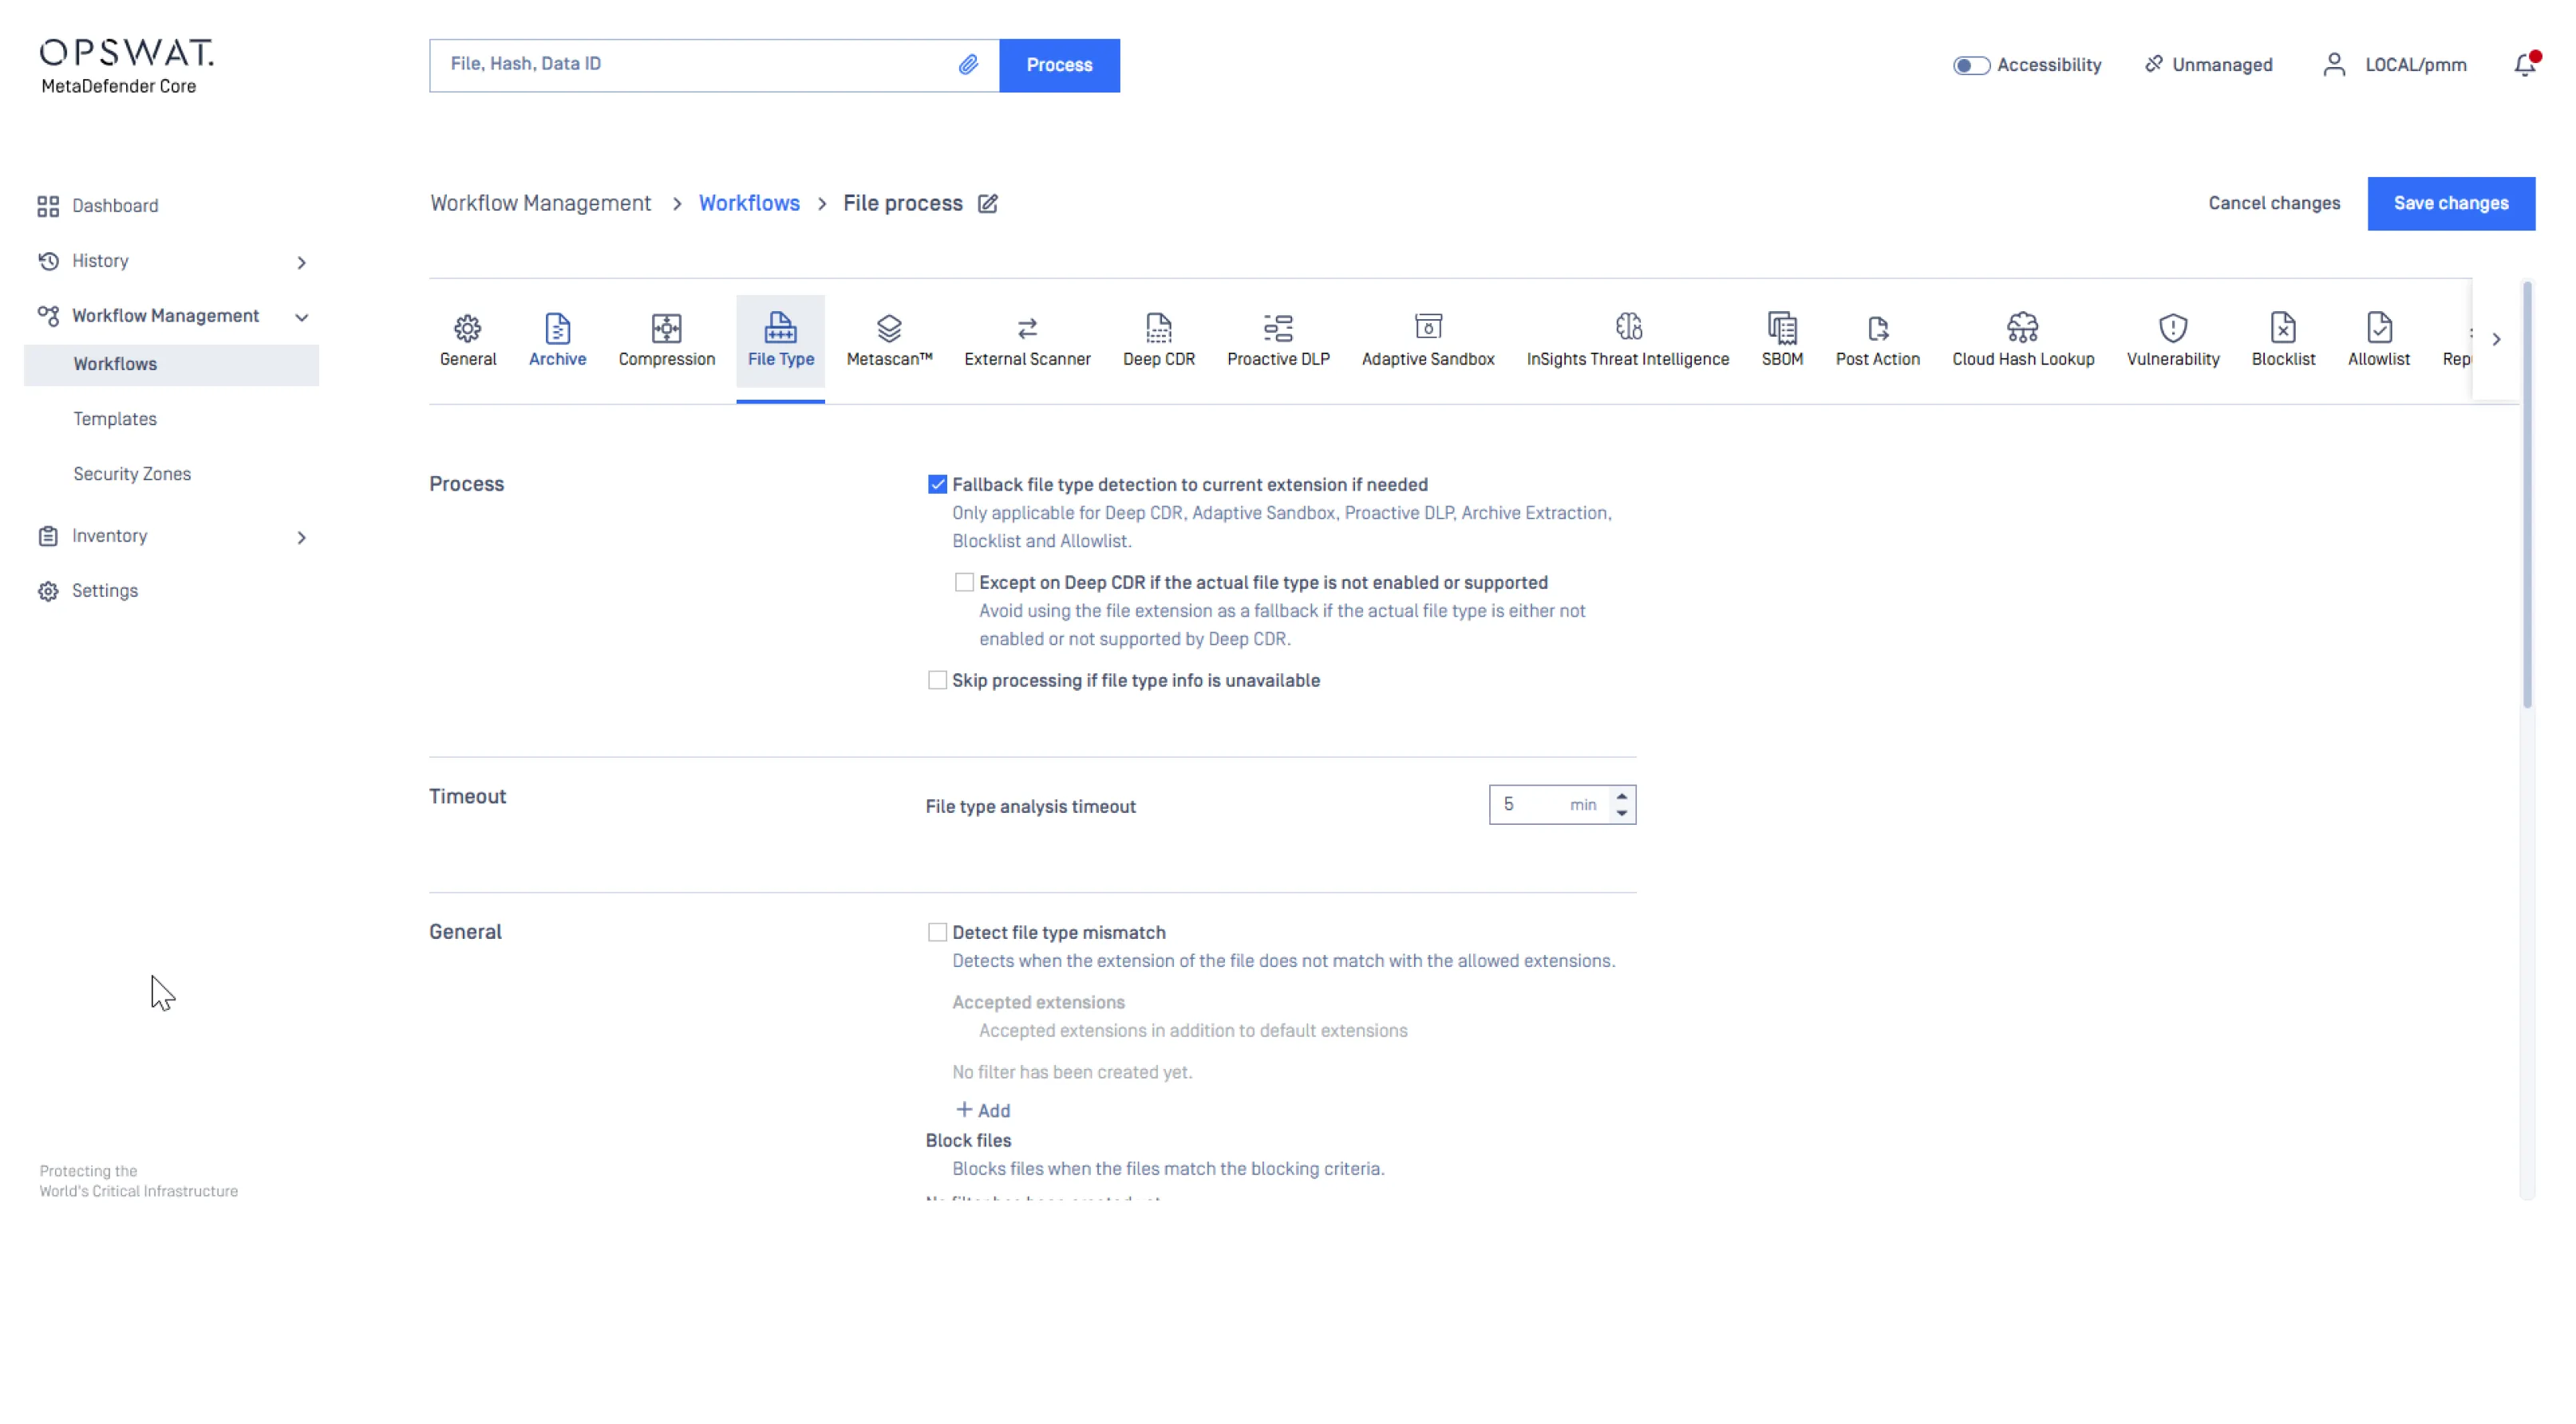Increase file type analysis timeout with up arrow
Image resolution: width=2576 pixels, height=1424 pixels.
tap(1622, 796)
